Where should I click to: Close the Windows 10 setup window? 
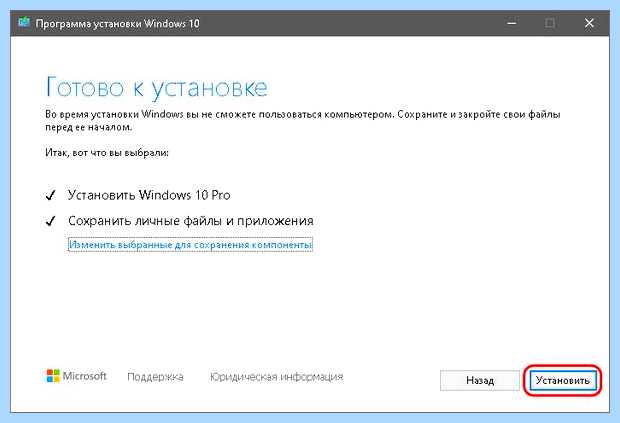[x=589, y=23]
